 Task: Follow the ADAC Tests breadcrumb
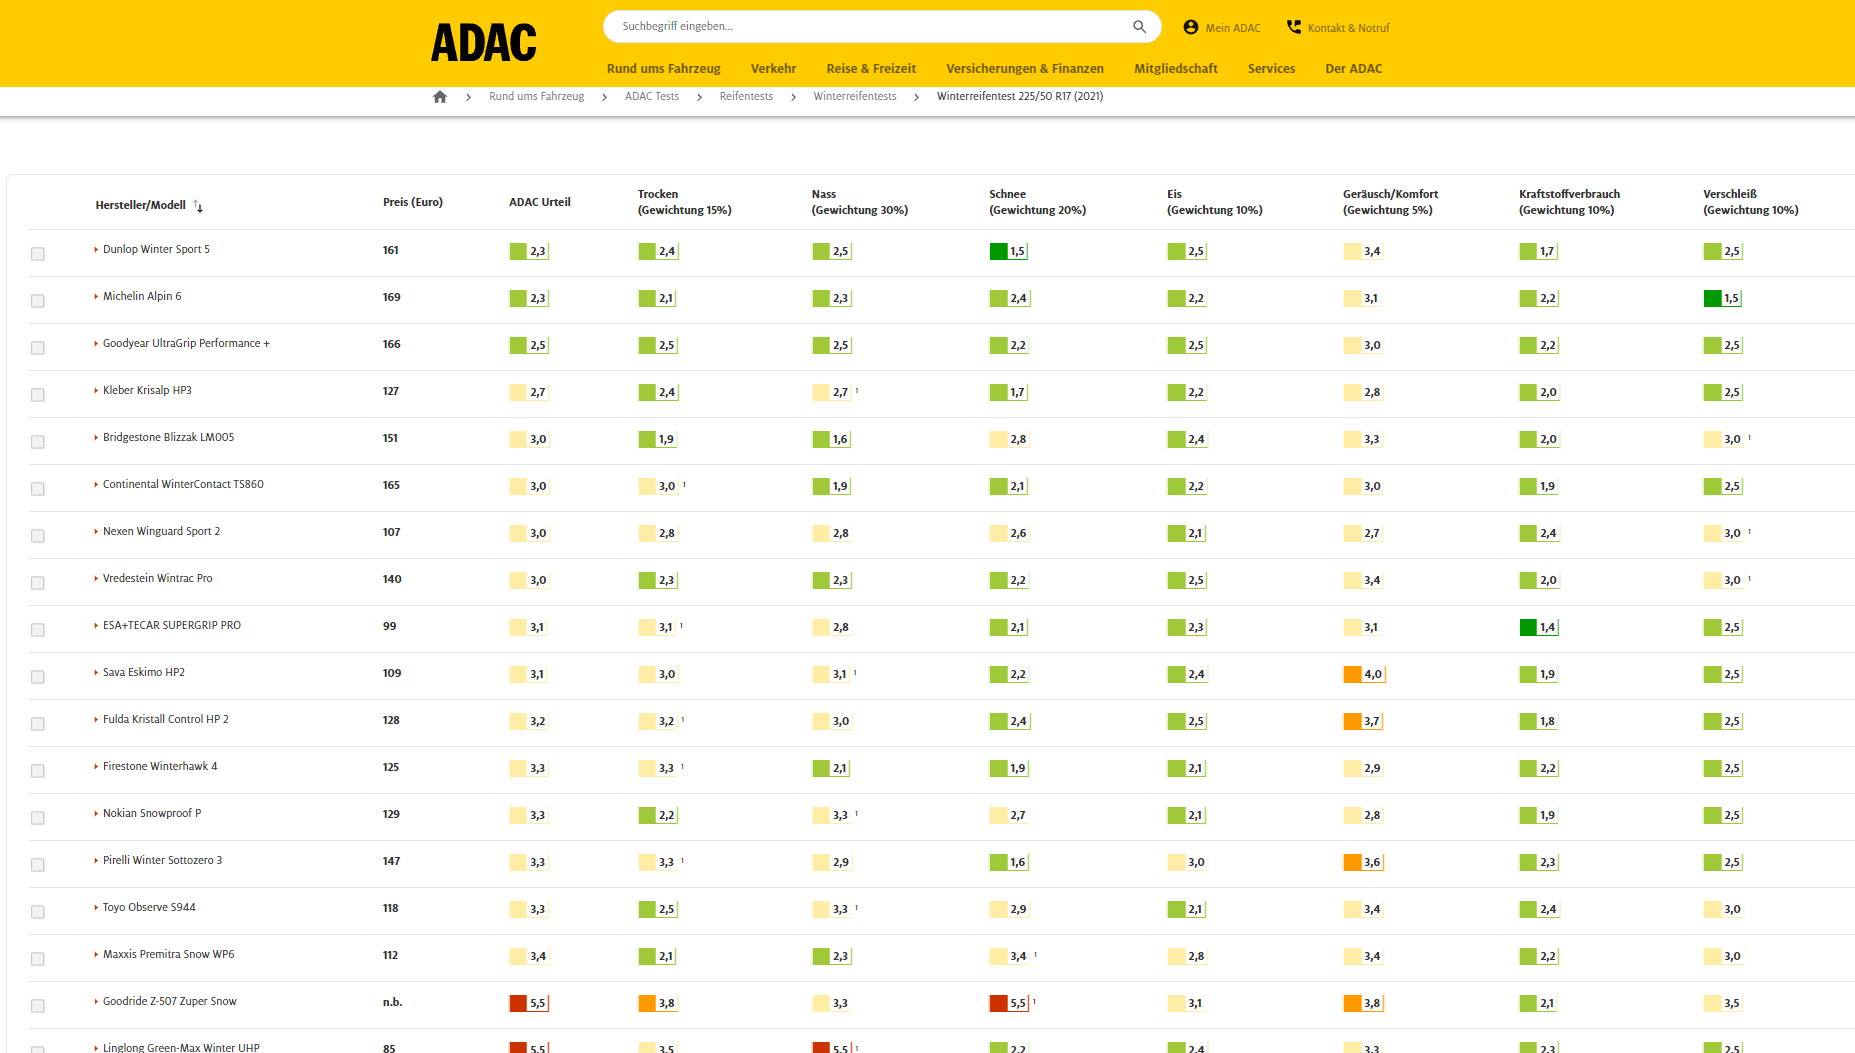[x=652, y=97]
